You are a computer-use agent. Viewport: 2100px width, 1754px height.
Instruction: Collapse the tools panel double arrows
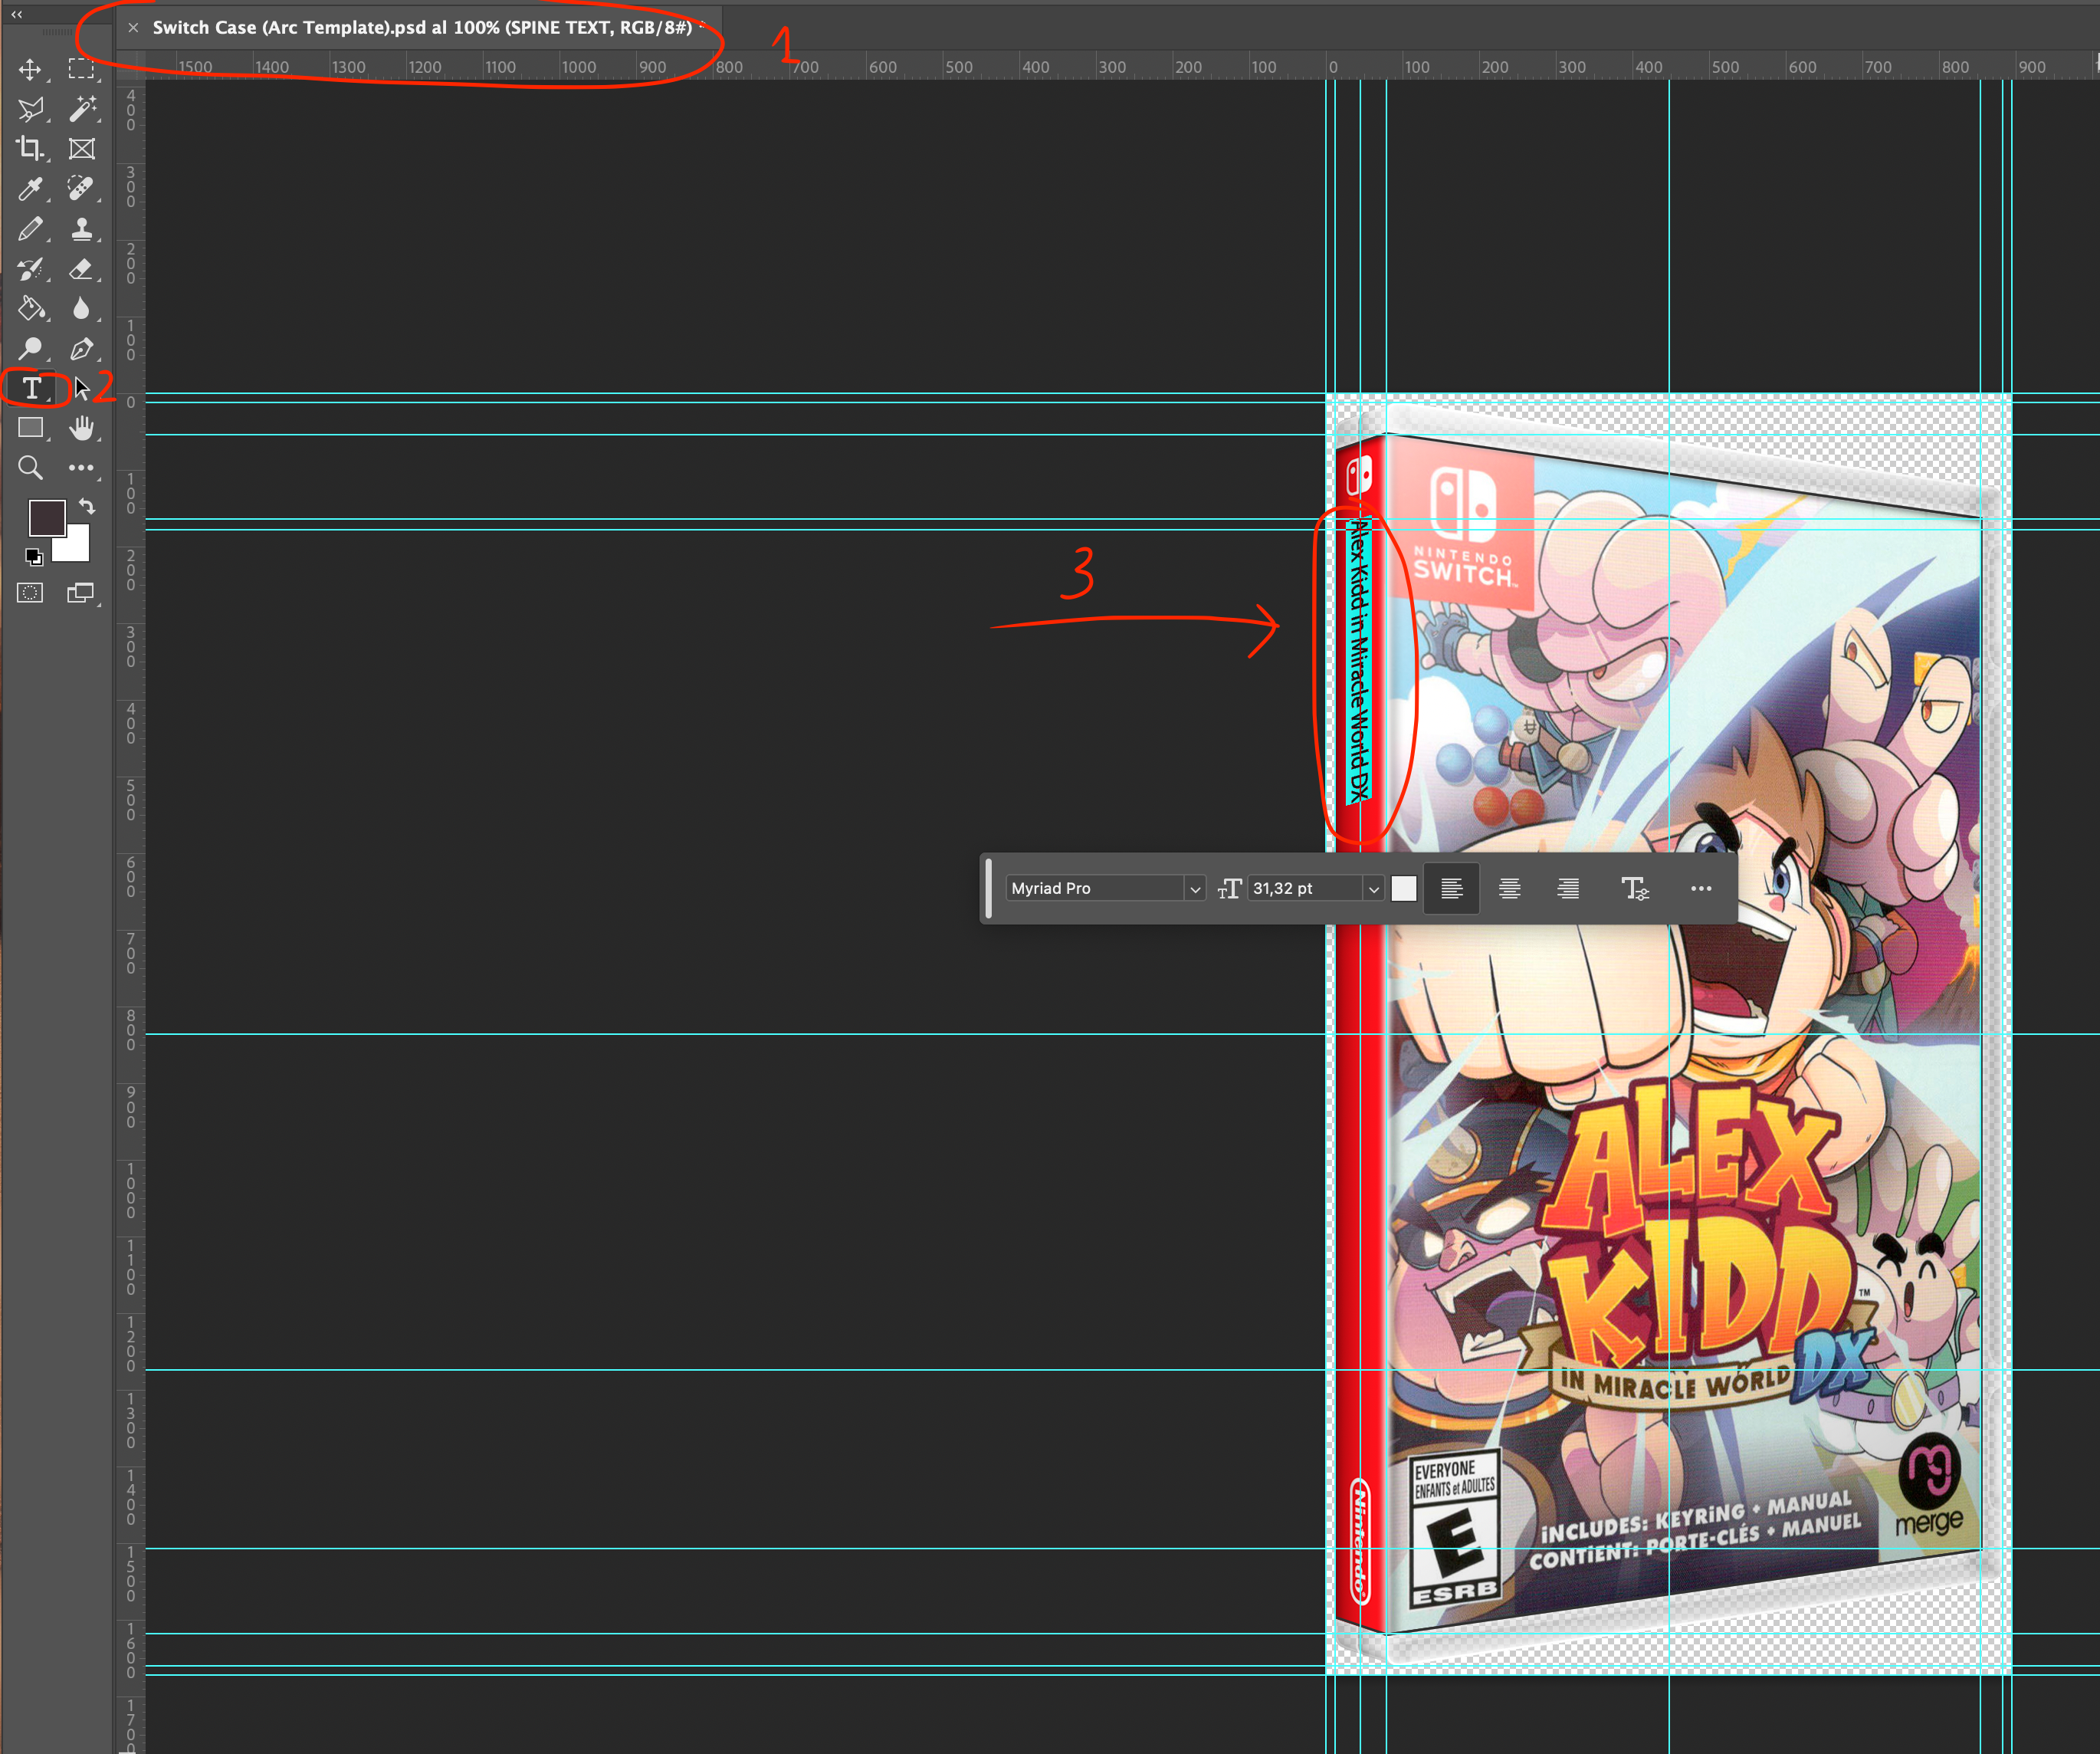(x=17, y=14)
